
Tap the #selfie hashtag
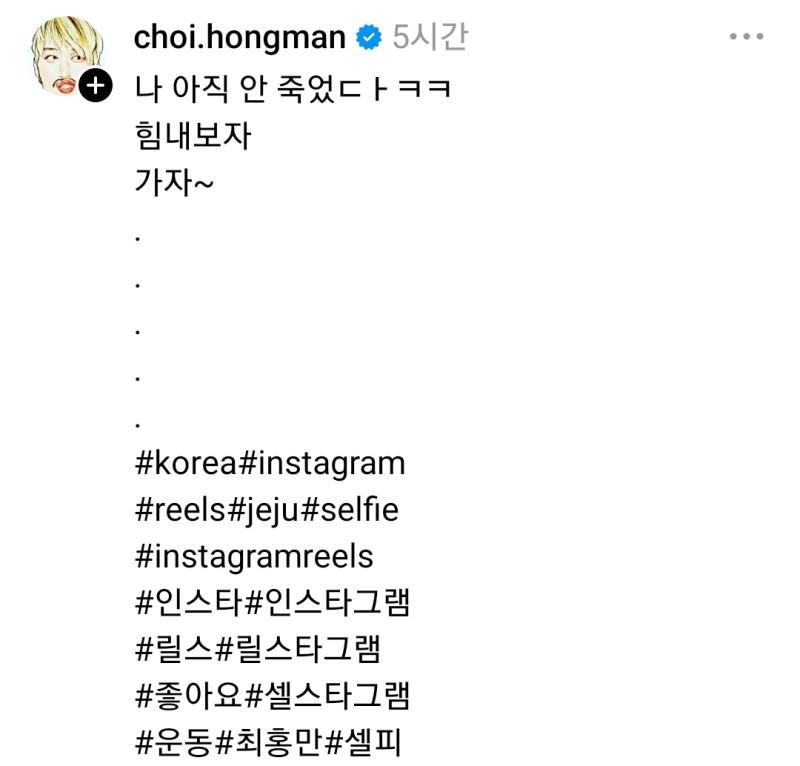tap(349, 511)
